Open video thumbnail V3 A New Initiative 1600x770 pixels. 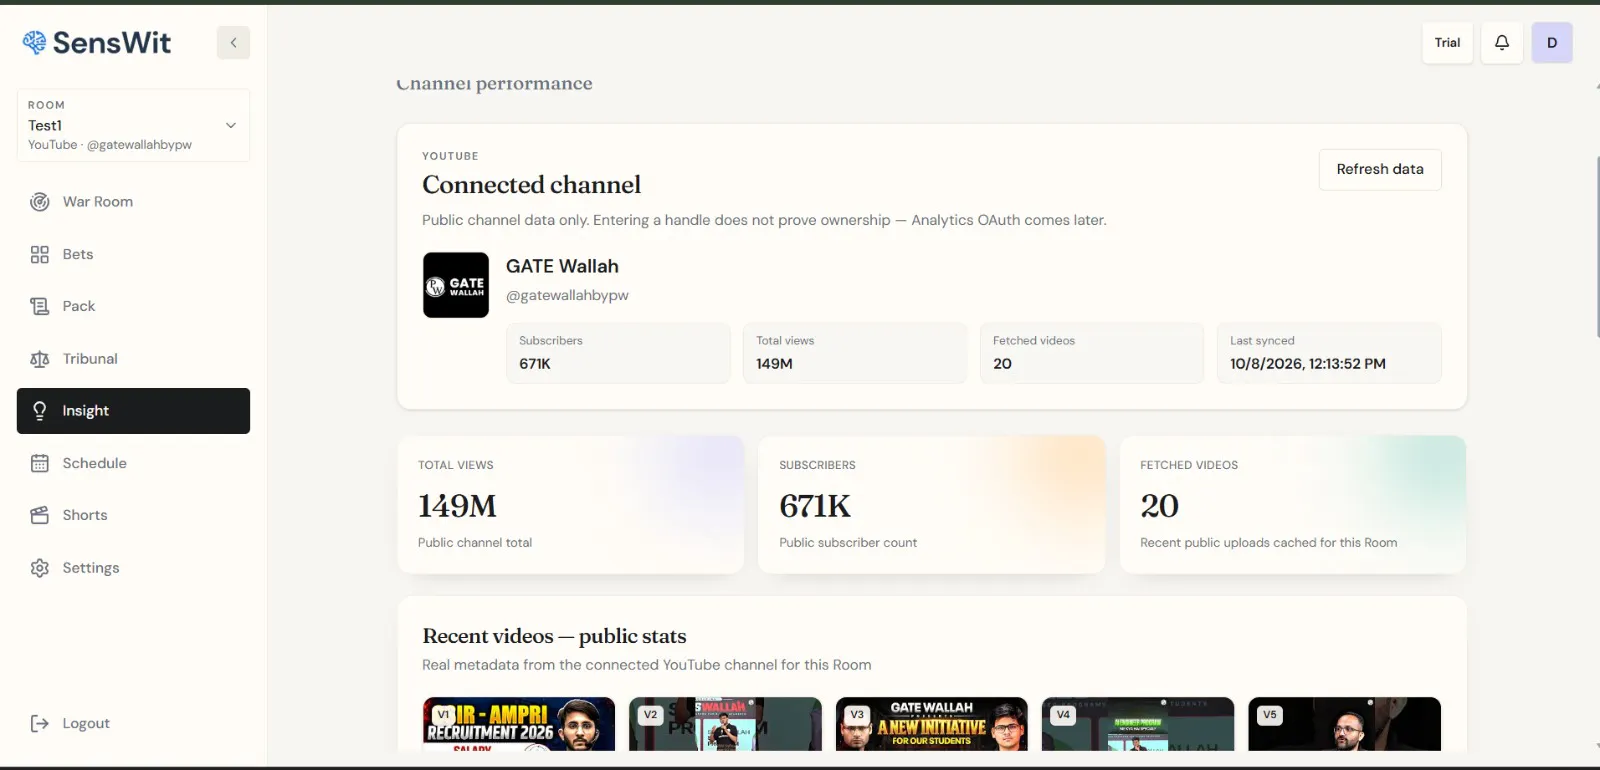pos(932,724)
